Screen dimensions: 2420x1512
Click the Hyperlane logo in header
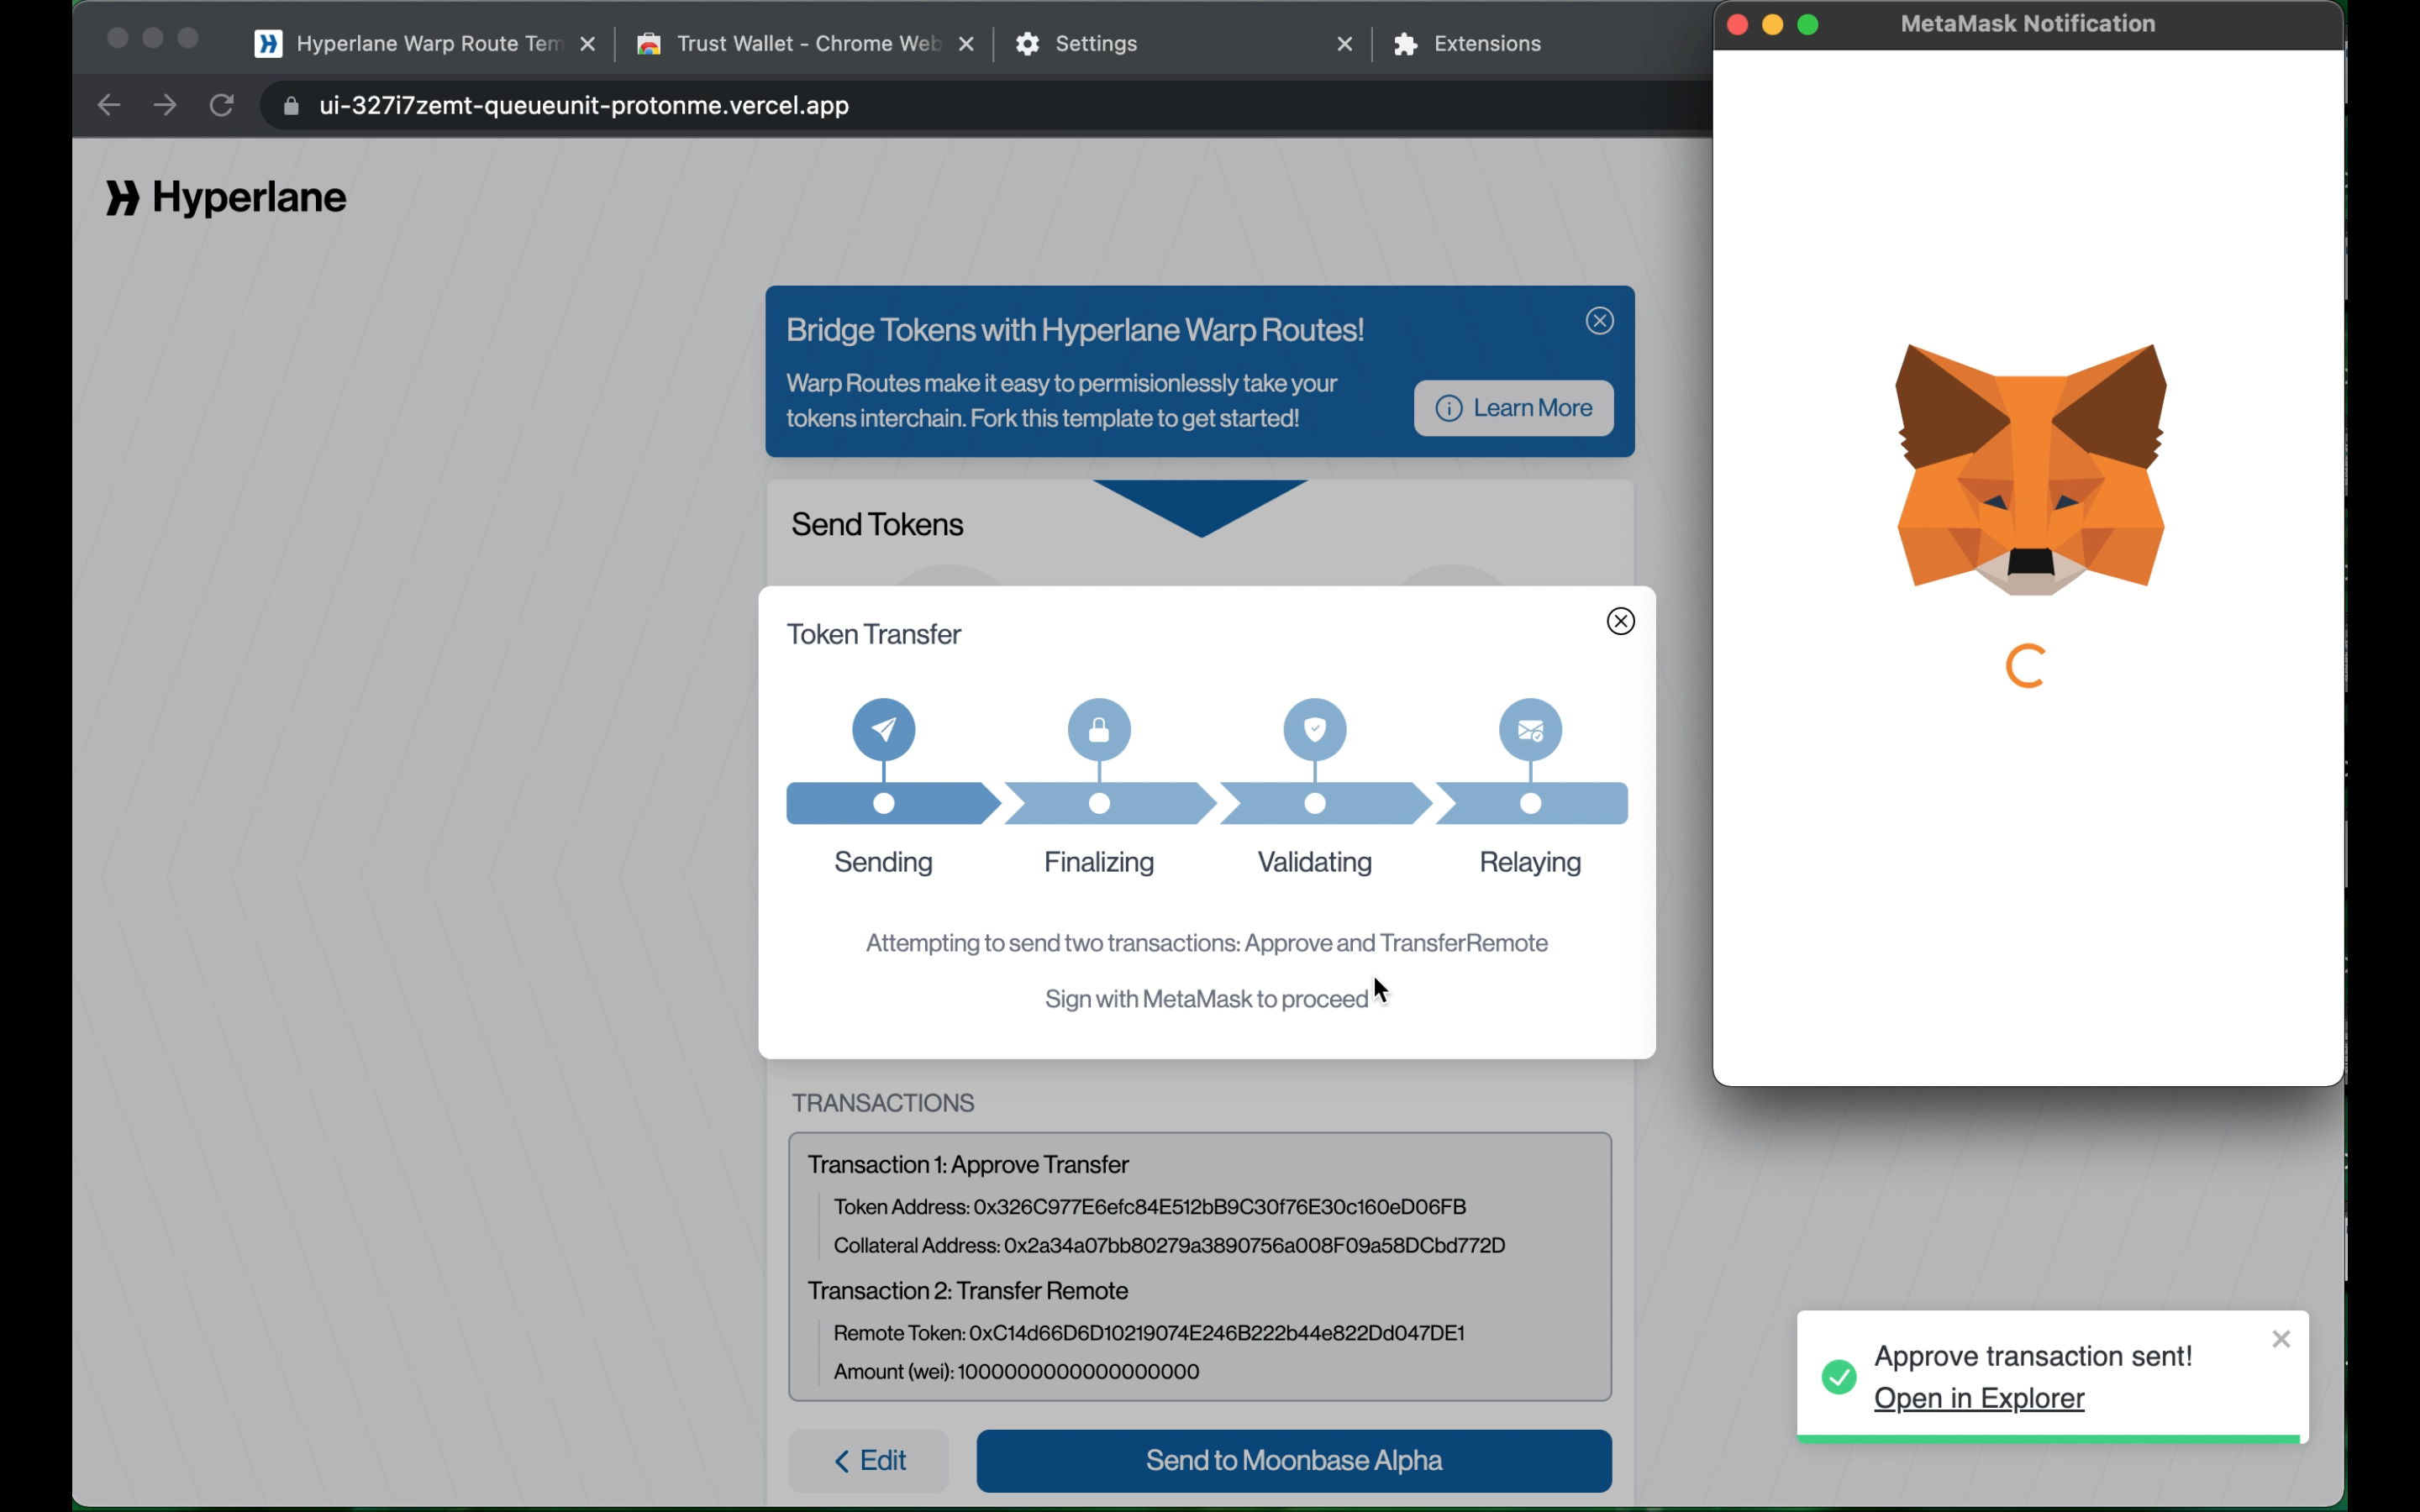[x=227, y=198]
